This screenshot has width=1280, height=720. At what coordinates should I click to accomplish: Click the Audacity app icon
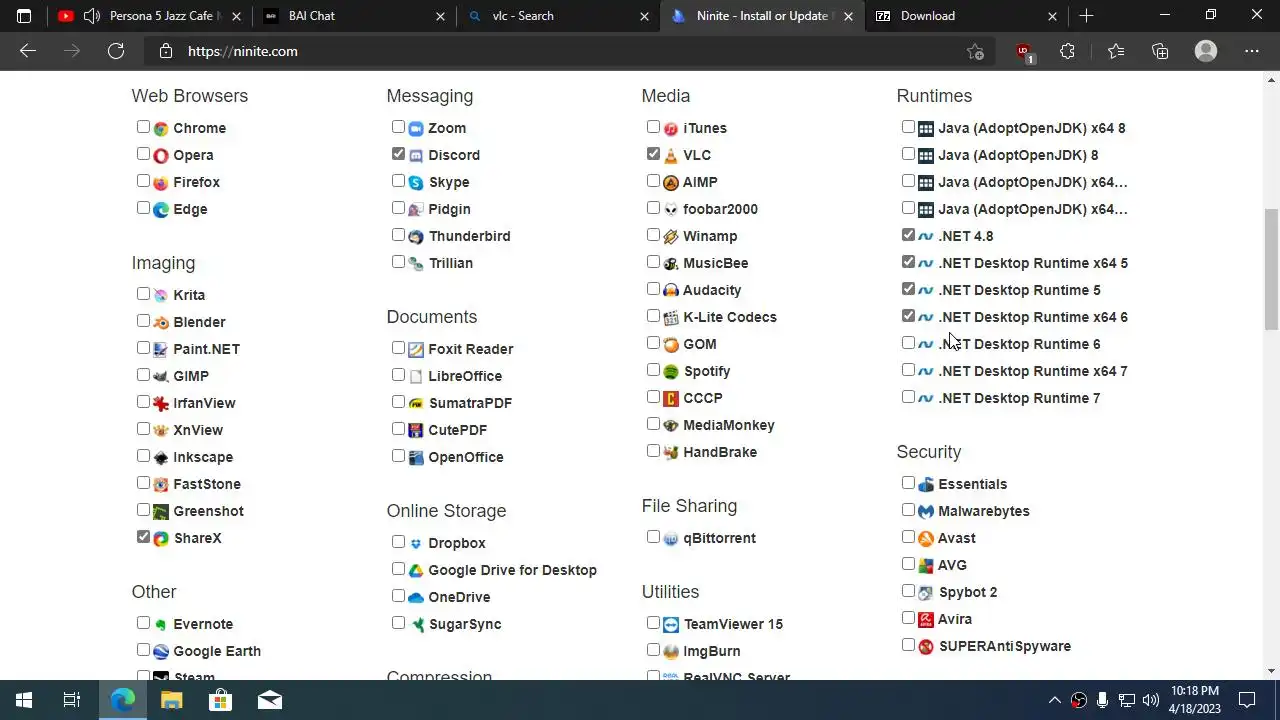tap(670, 290)
